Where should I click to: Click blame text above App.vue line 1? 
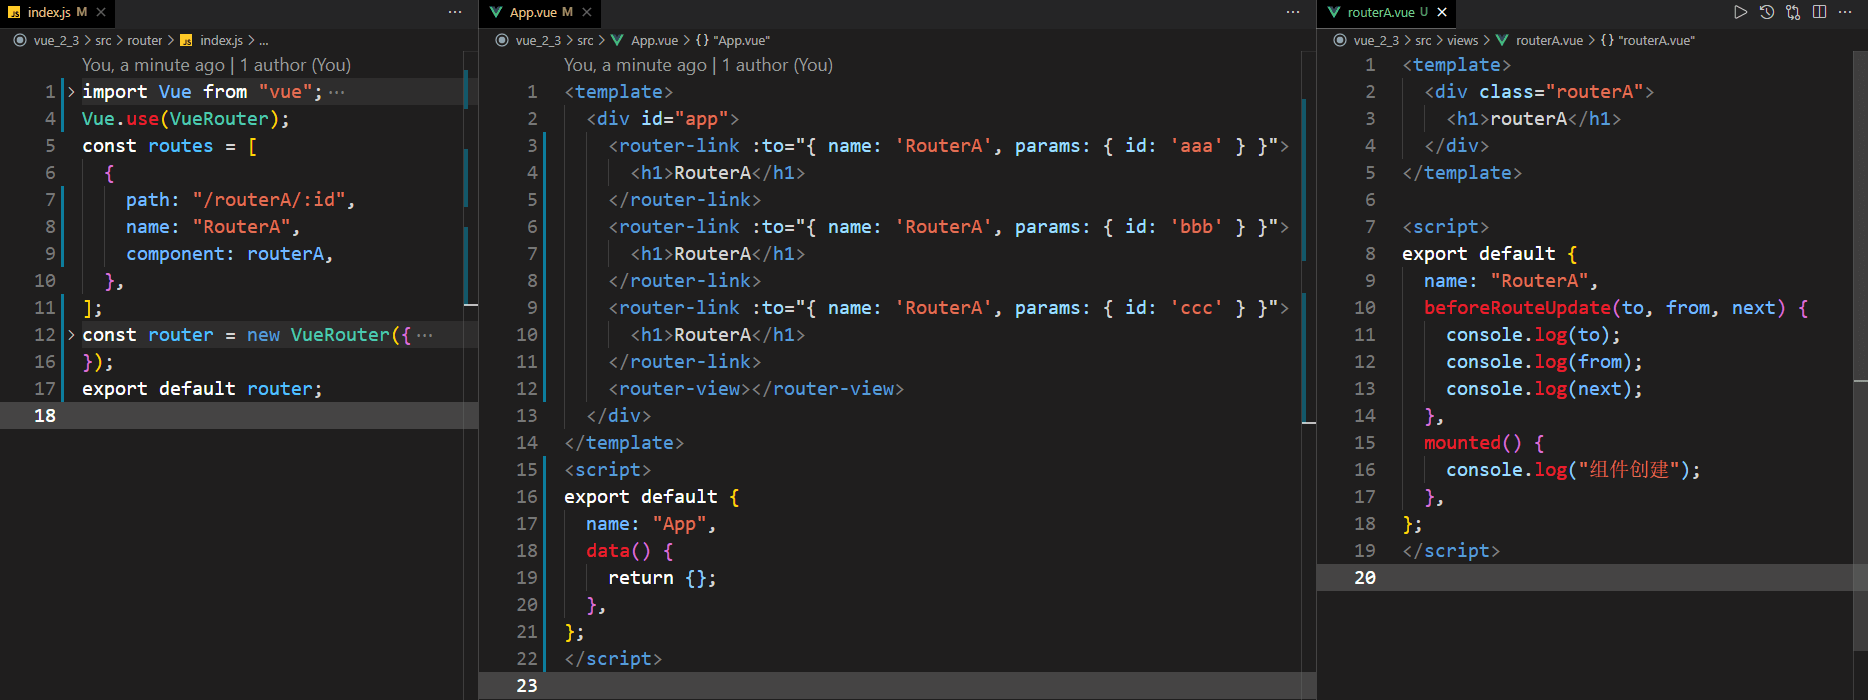(x=698, y=65)
